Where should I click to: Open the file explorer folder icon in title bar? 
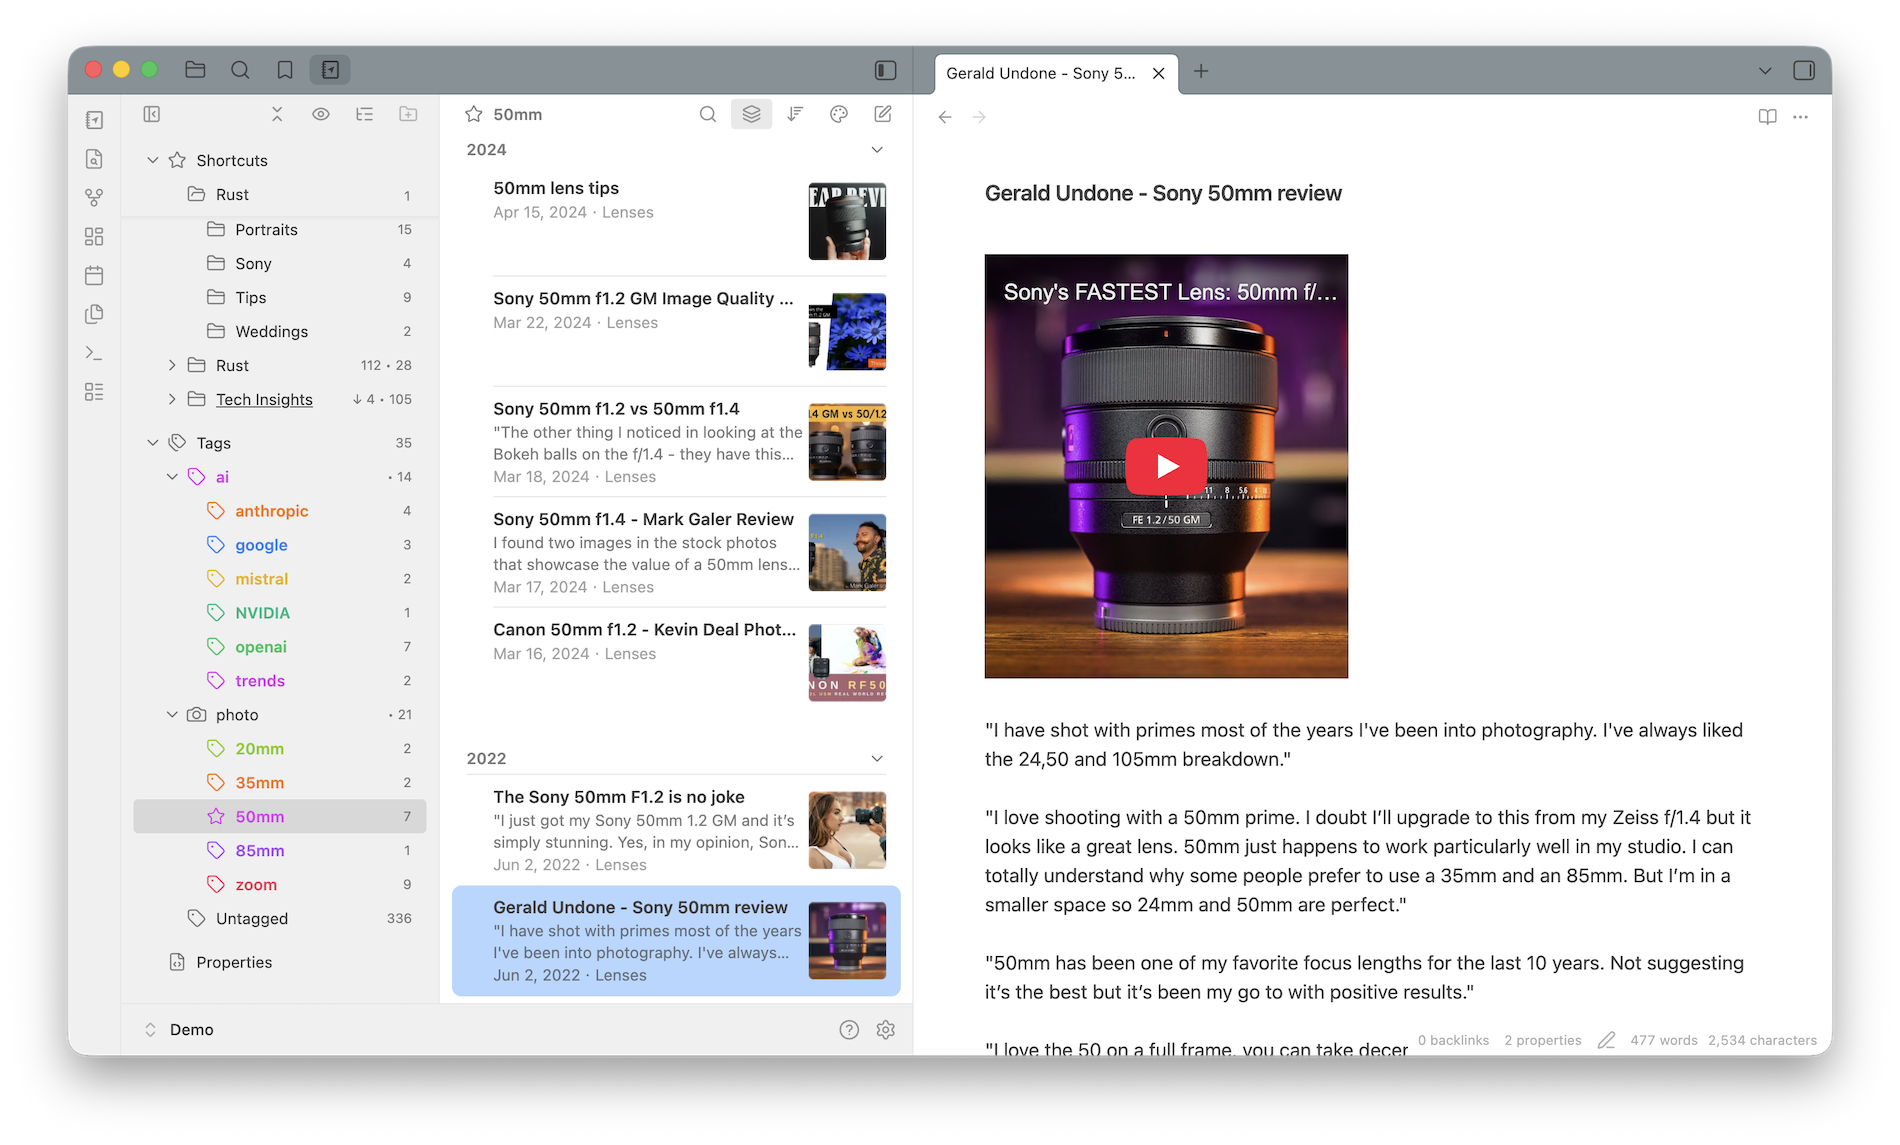(x=195, y=70)
